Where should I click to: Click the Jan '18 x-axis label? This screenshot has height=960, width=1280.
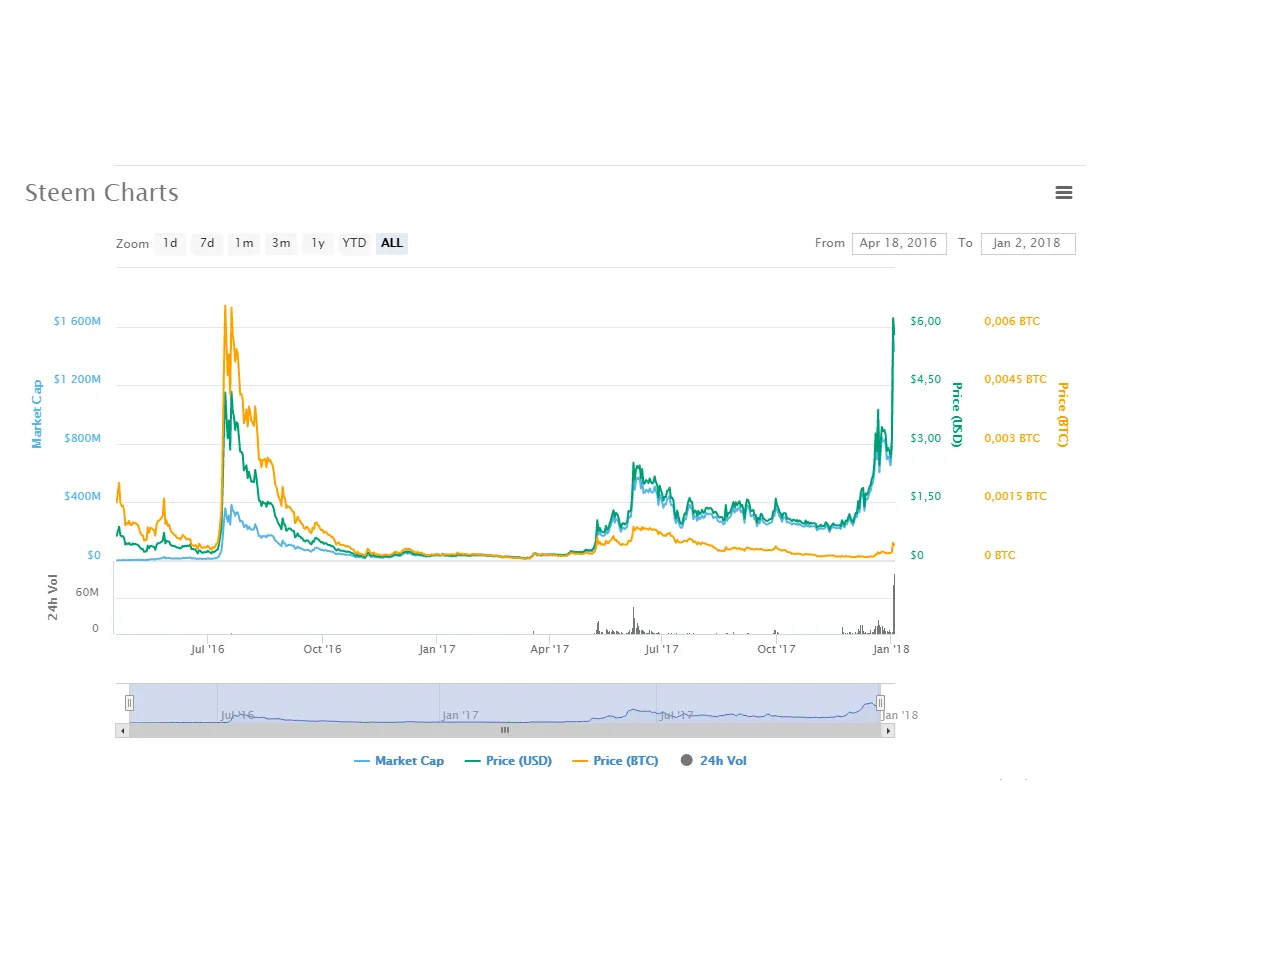coord(891,649)
